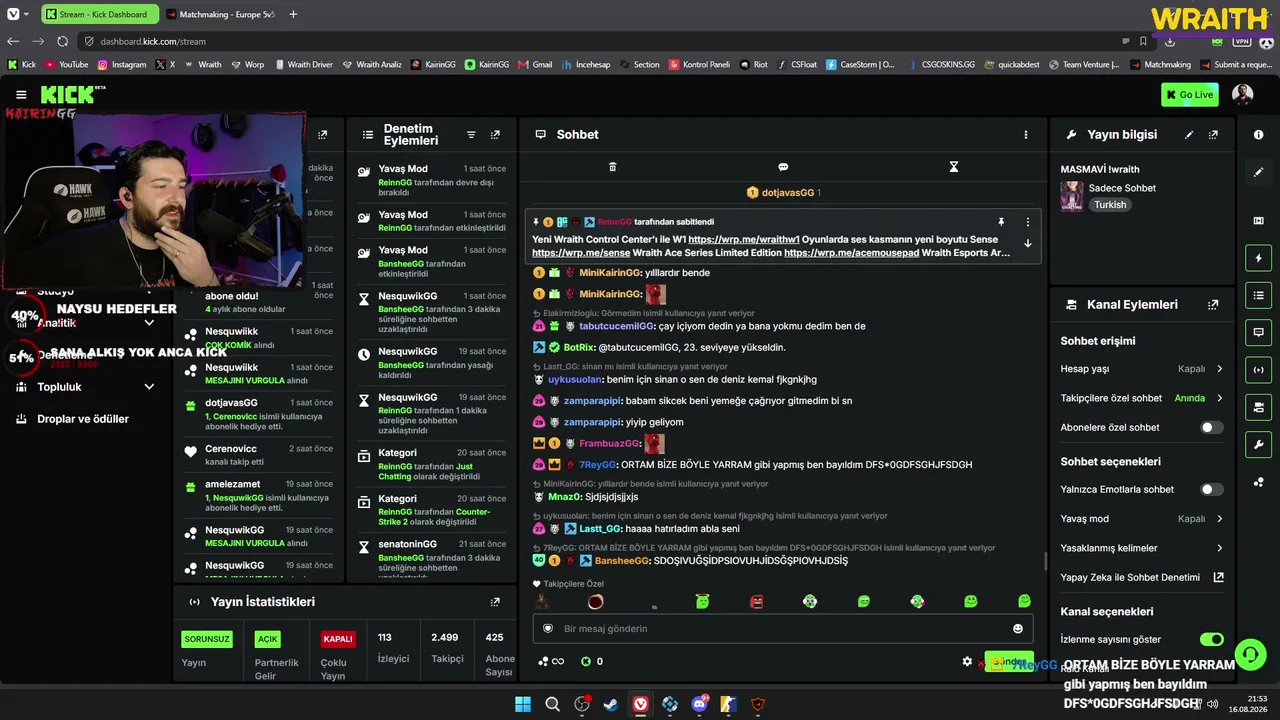Click the info icon in right sidebar
Screen dimensions: 1280x720
coord(1258,134)
